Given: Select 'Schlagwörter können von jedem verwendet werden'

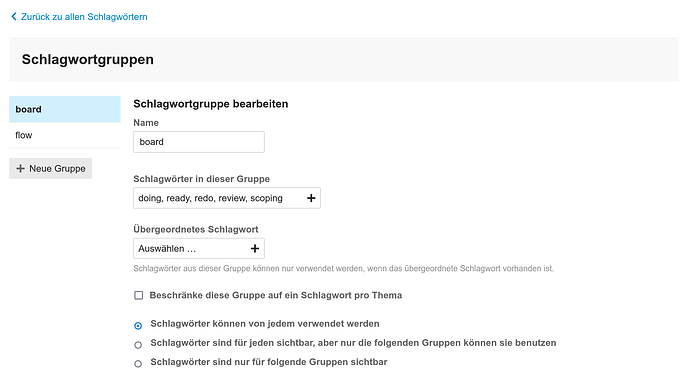Looking at the screenshot, I should (x=138, y=326).
